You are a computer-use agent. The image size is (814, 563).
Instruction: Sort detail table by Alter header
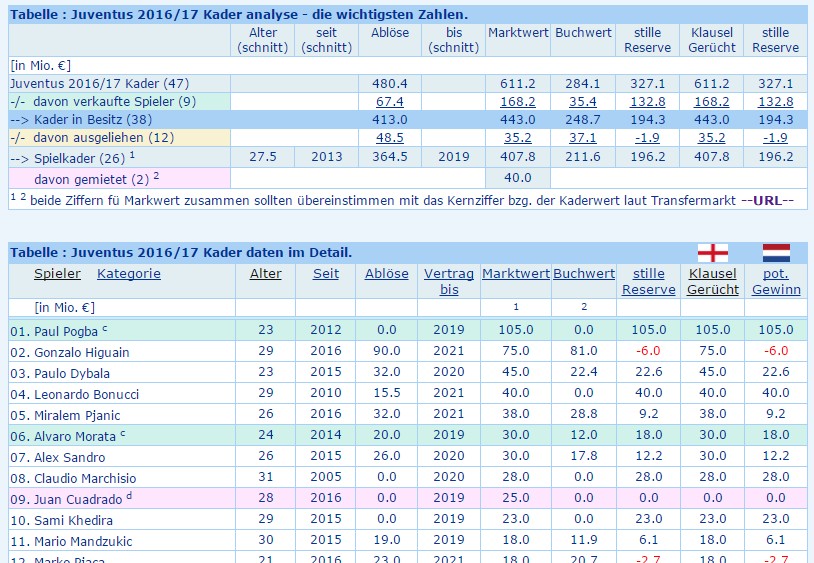(x=265, y=273)
